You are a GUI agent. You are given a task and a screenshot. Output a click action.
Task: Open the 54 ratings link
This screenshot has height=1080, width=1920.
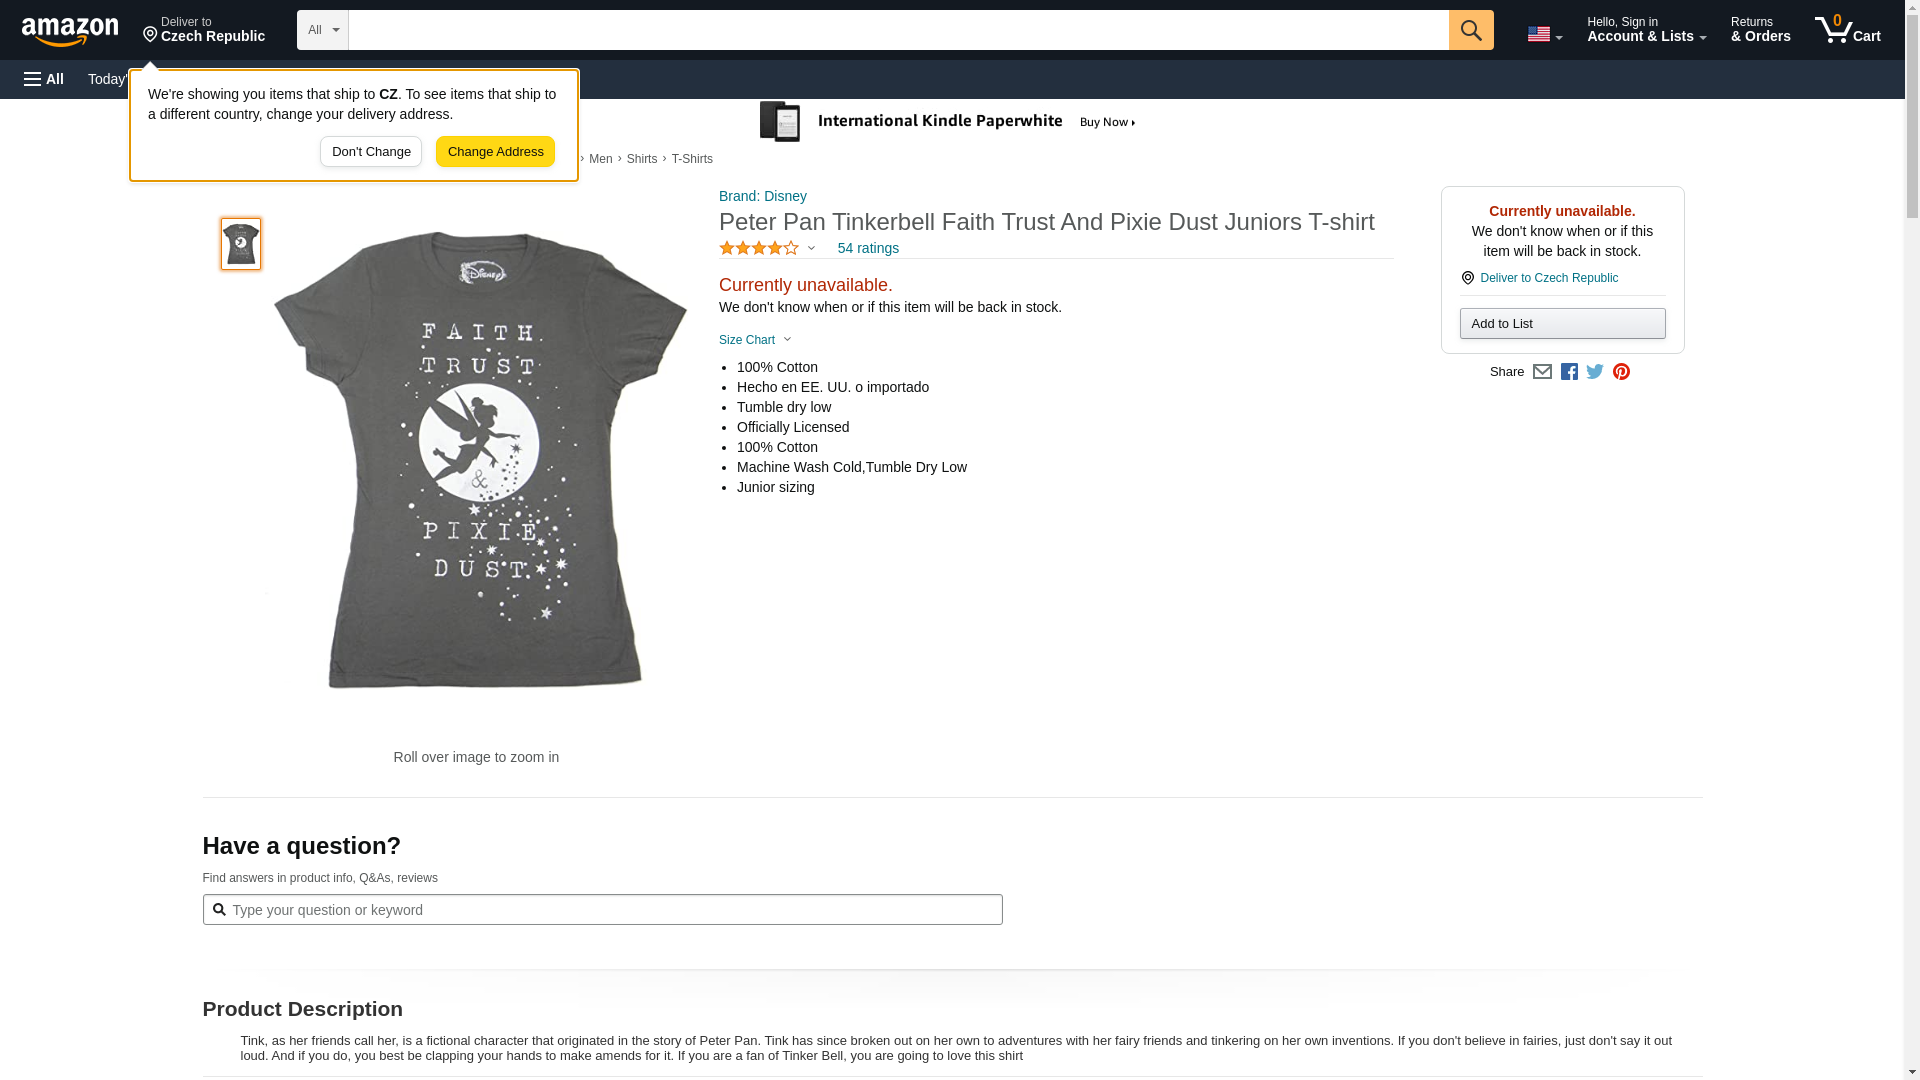868,248
